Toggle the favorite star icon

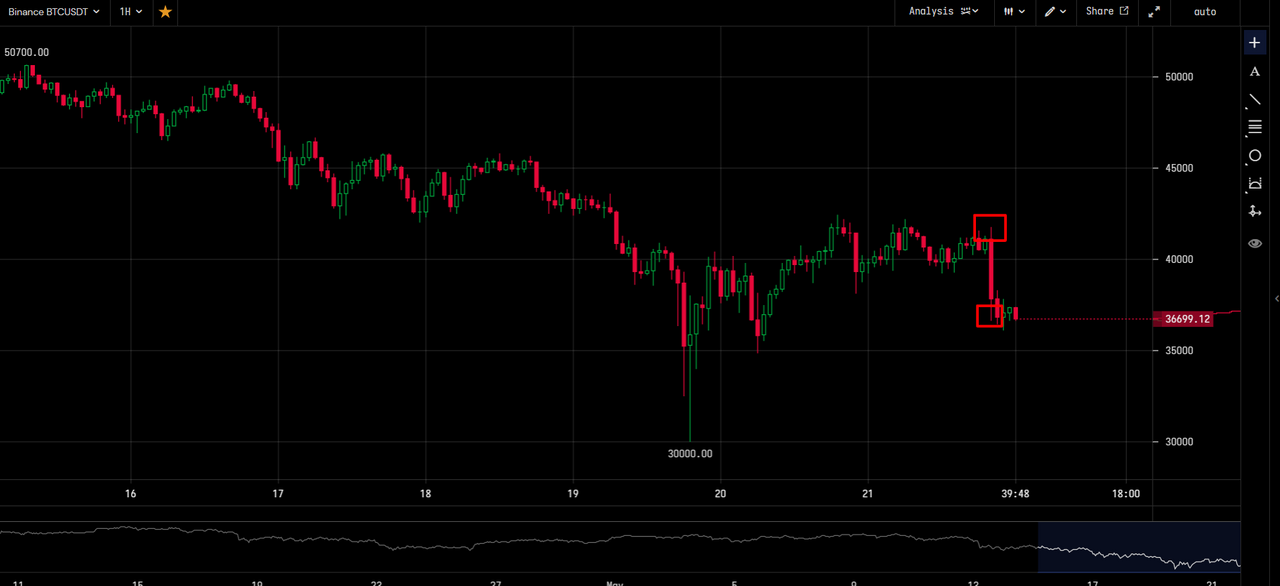(x=165, y=11)
